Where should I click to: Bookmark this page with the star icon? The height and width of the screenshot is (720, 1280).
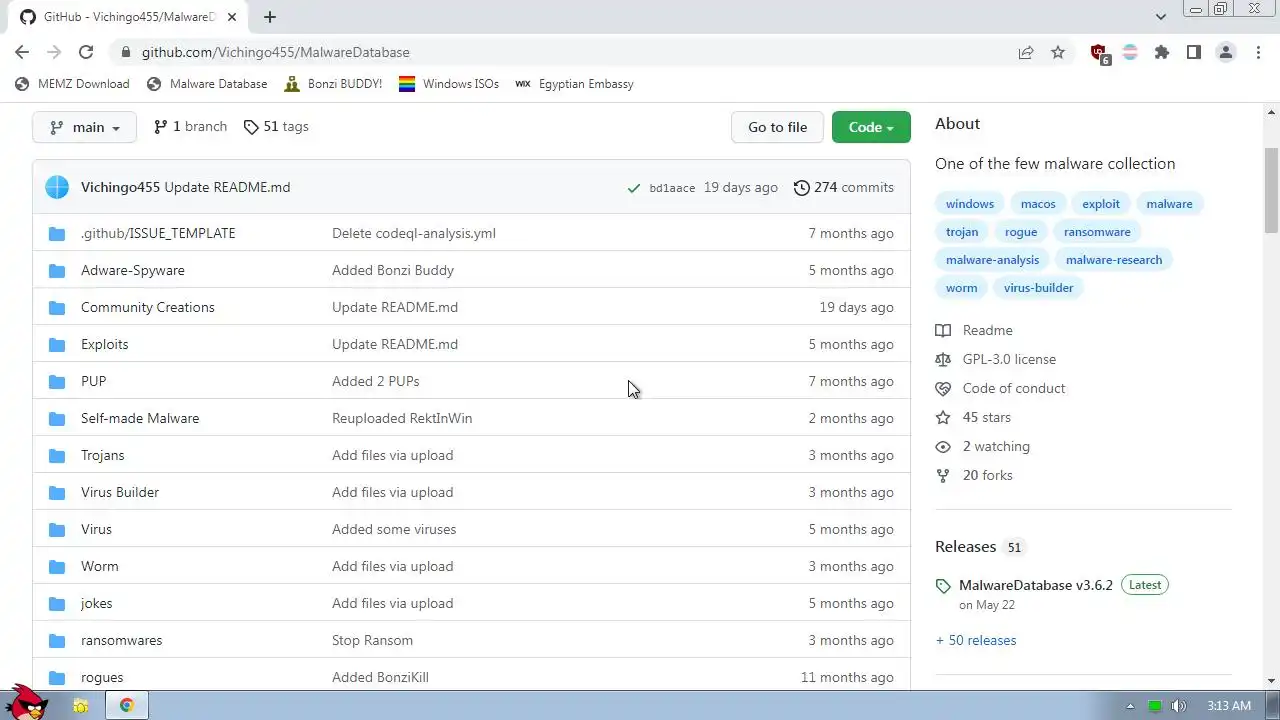click(x=1058, y=52)
